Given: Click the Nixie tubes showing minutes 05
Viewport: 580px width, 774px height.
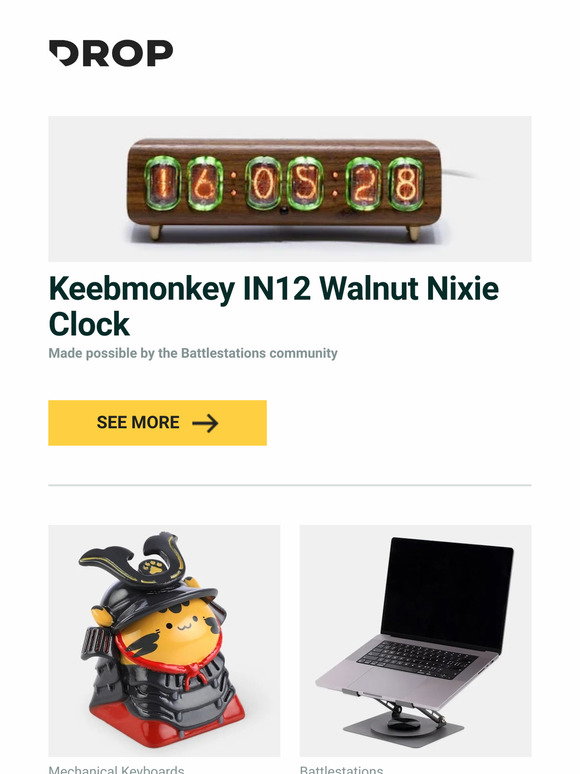Looking at the screenshot, I should [285, 184].
